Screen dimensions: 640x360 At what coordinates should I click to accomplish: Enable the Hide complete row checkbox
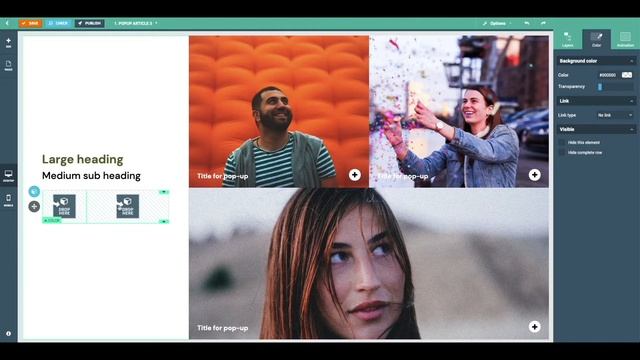(x=562, y=153)
